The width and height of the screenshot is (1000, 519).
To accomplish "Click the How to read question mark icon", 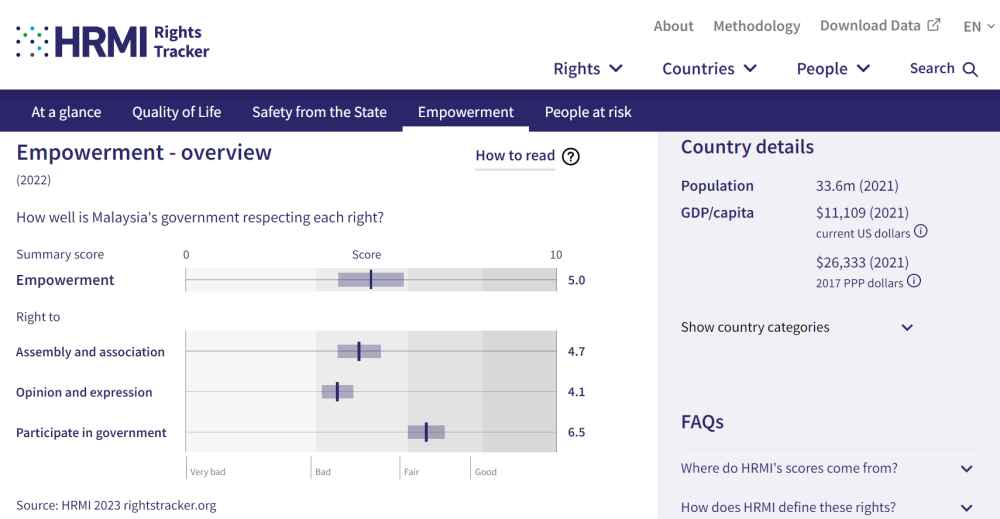I will [x=571, y=156].
